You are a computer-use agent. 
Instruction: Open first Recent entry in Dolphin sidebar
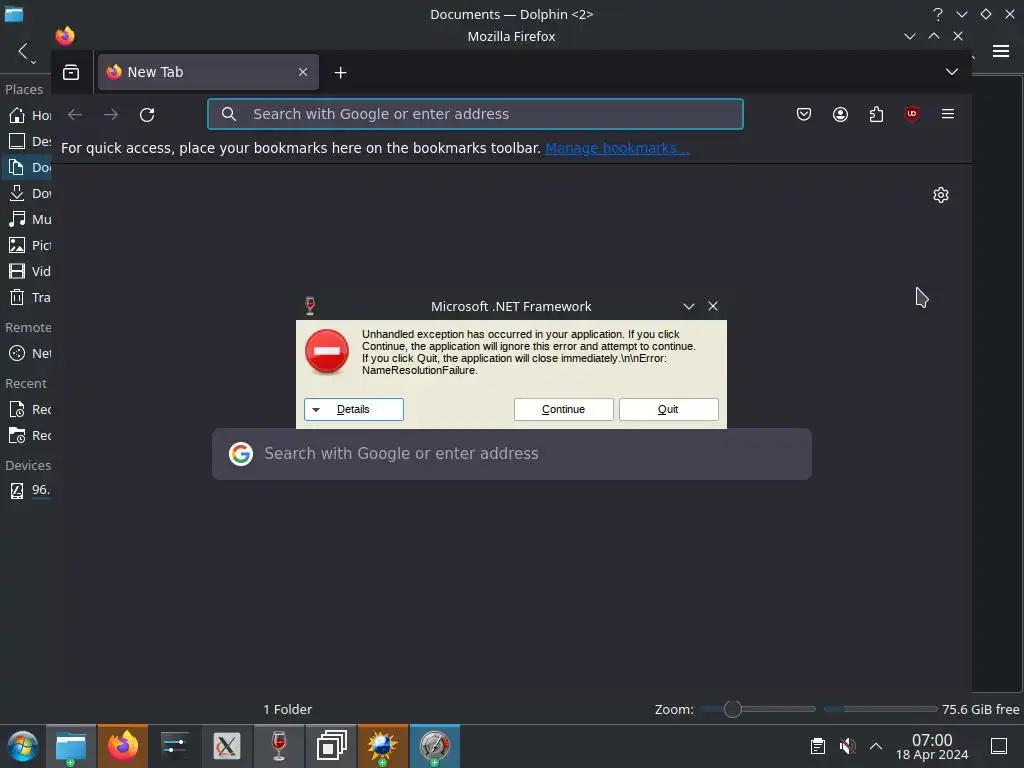click(x=29, y=409)
